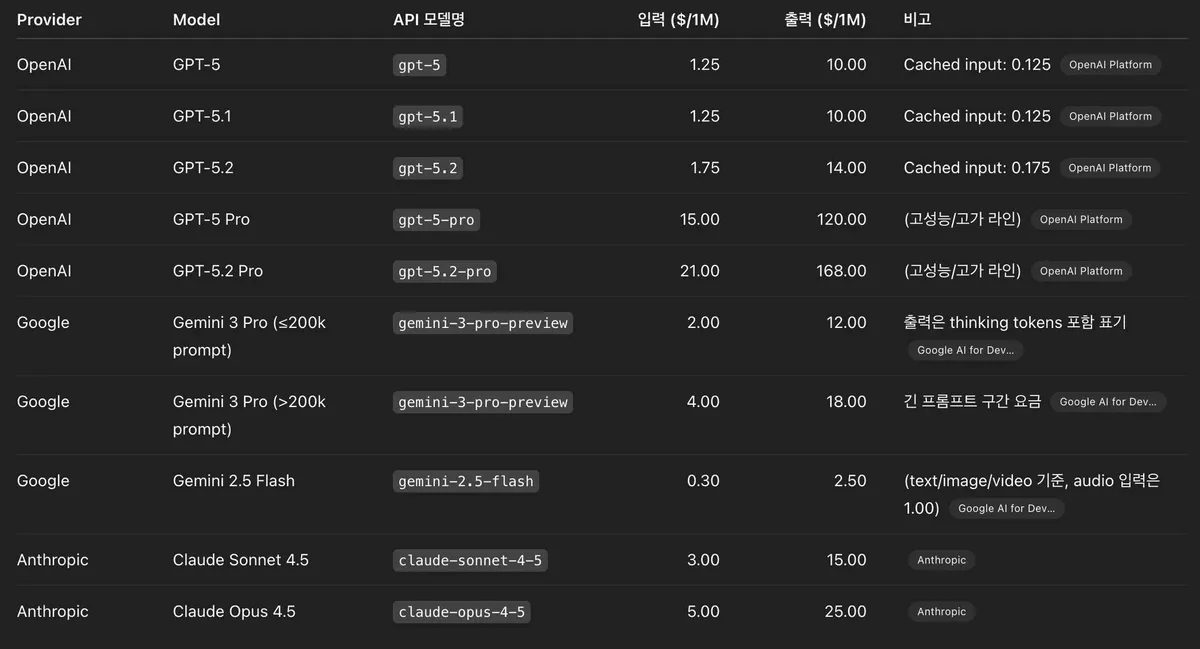The height and width of the screenshot is (649, 1200).
Task: Click the GPT-5.1 model name cell
Action: point(202,116)
